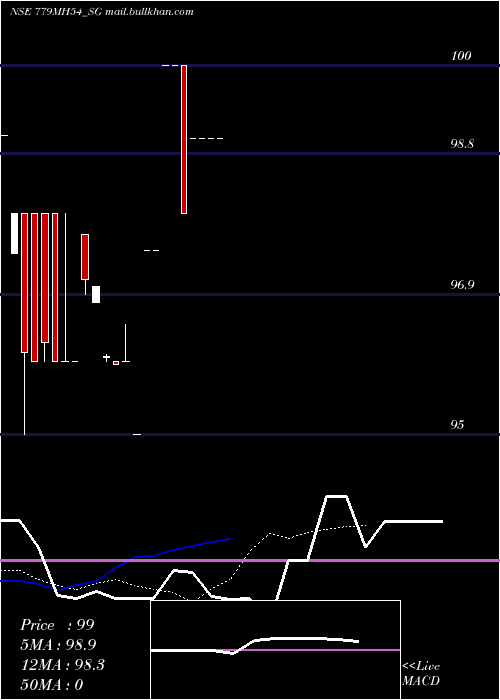Viewport: 500px width, 700px height.
Task: Click the '<<Live MACD' label
Action: (x=421, y=673)
